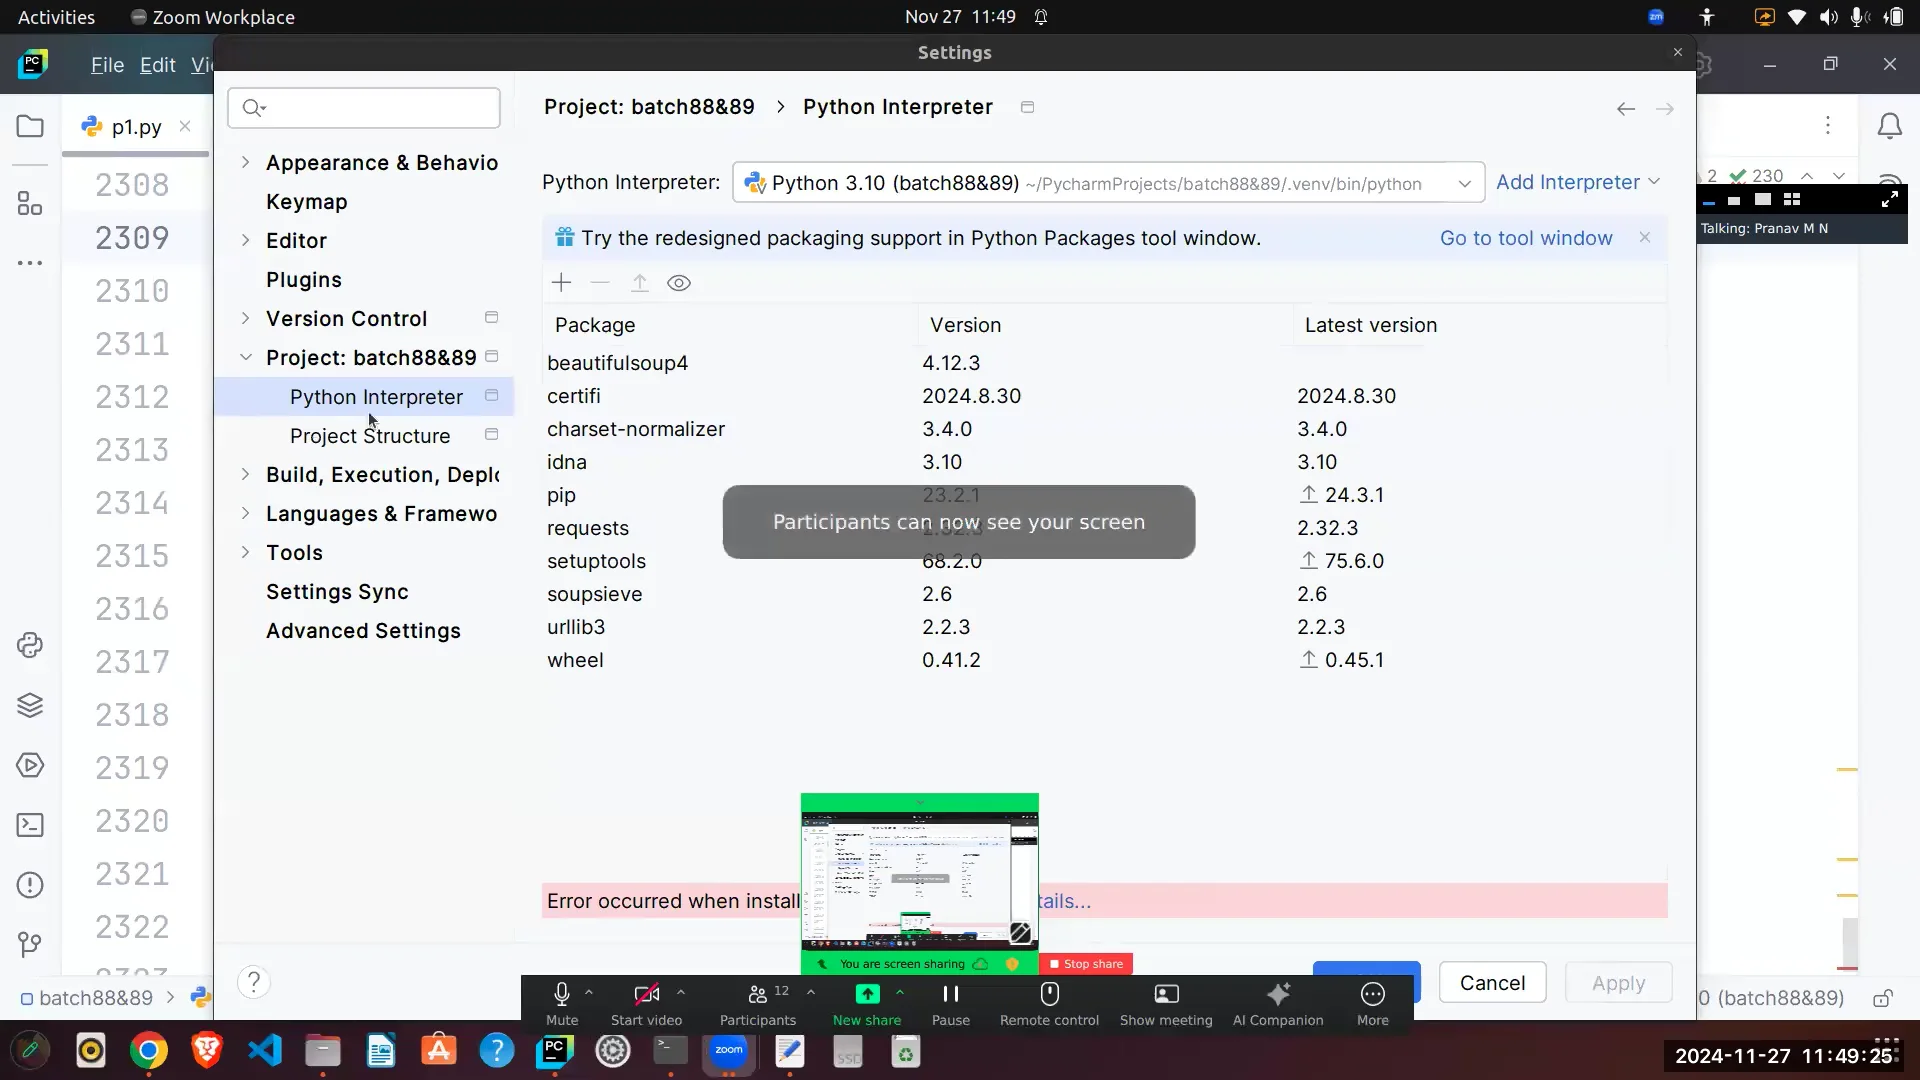This screenshot has width=1920, height=1080.
Task: Open Problems tool window icon
Action: click(30, 885)
